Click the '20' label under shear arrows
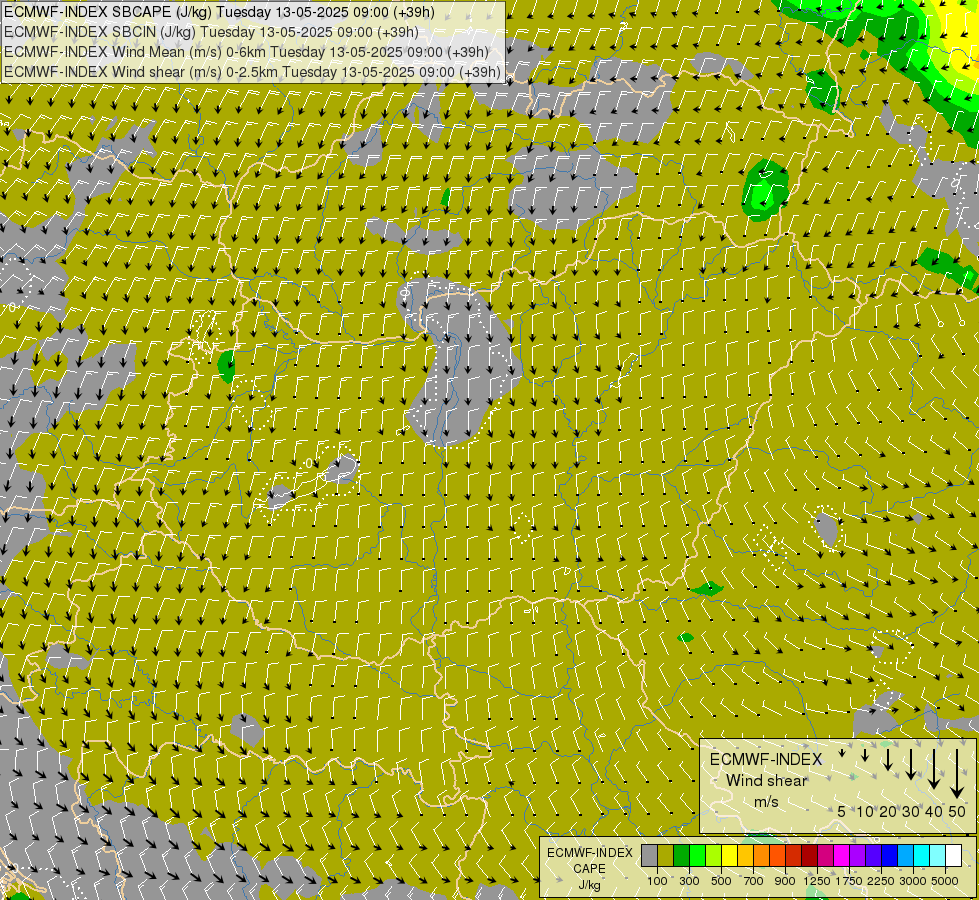This screenshot has width=979, height=900. [x=888, y=811]
